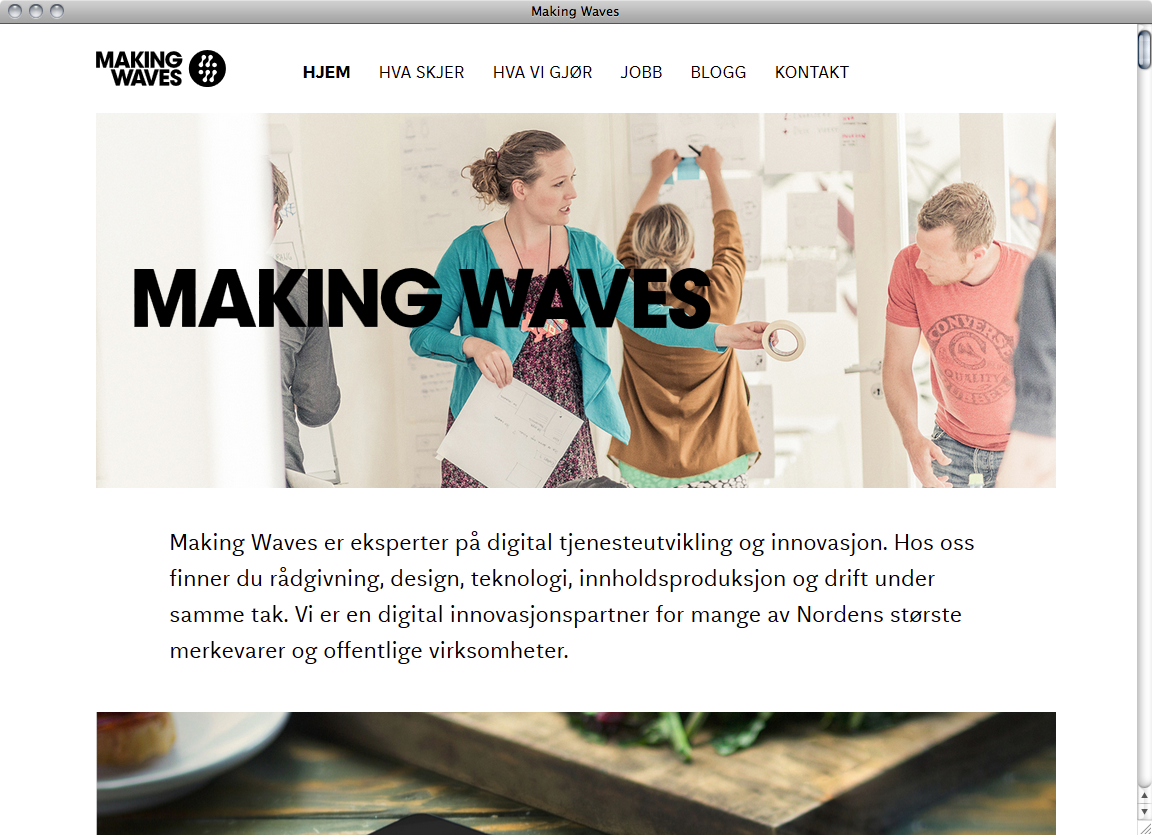Click the Making Waves circular logo icon
The height and width of the screenshot is (835, 1152).
coord(207,68)
